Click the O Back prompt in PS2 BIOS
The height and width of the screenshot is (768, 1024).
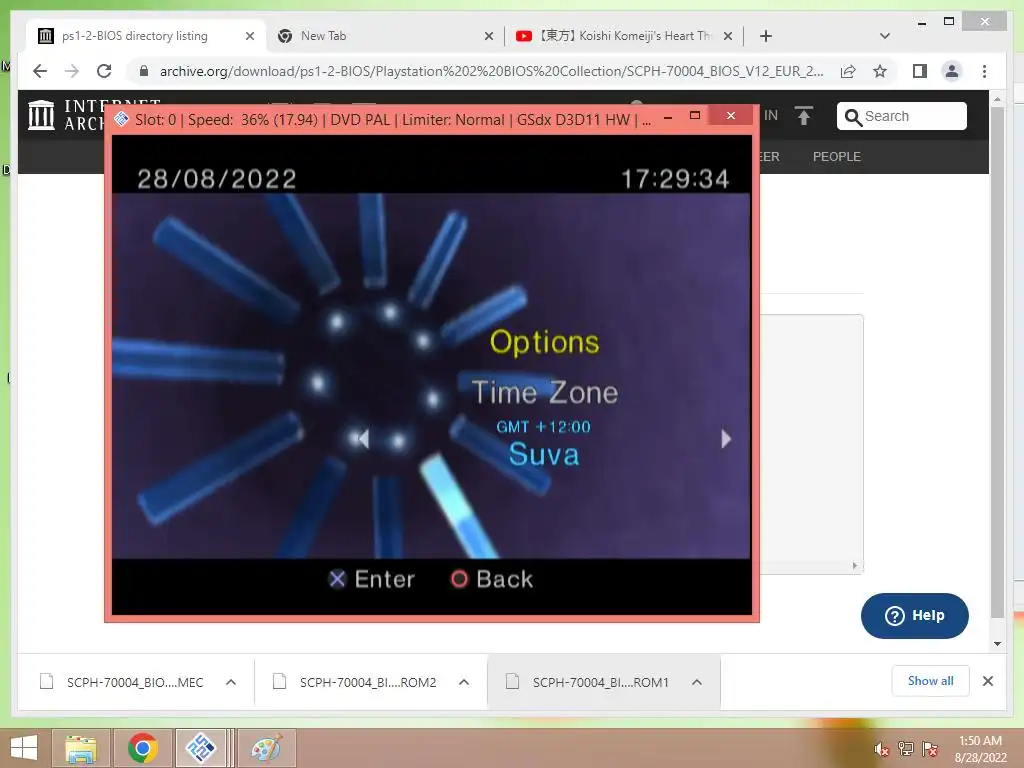click(492, 579)
